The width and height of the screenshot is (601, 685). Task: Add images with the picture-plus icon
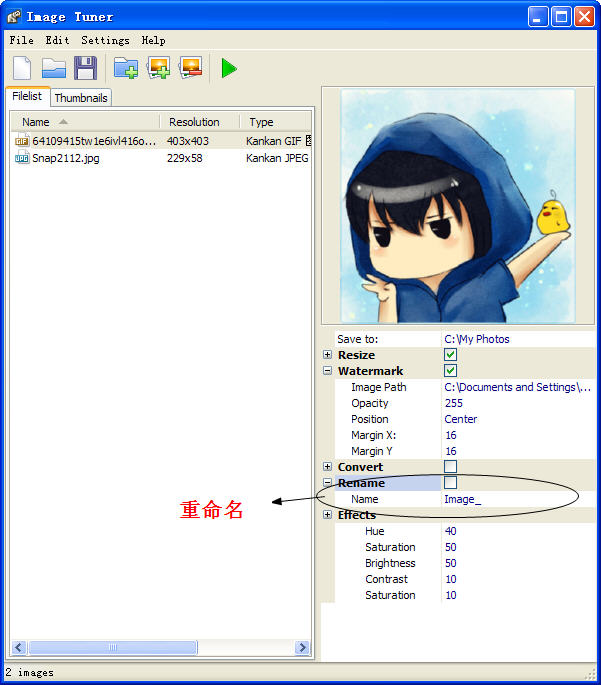click(x=159, y=68)
